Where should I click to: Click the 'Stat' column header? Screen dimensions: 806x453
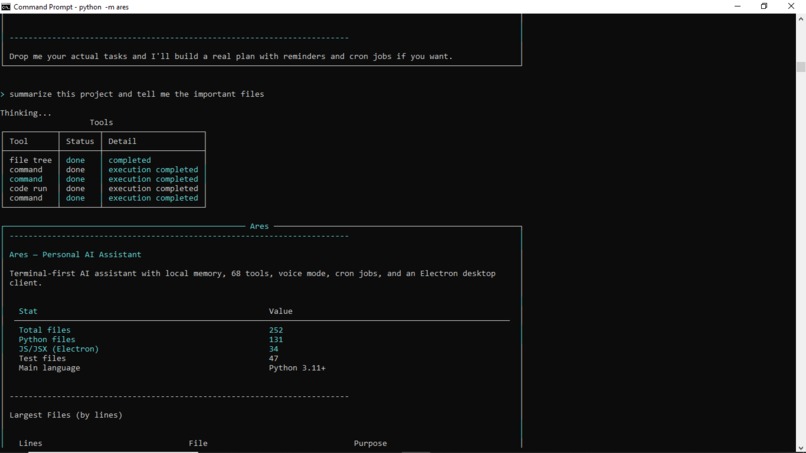click(28, 311)
